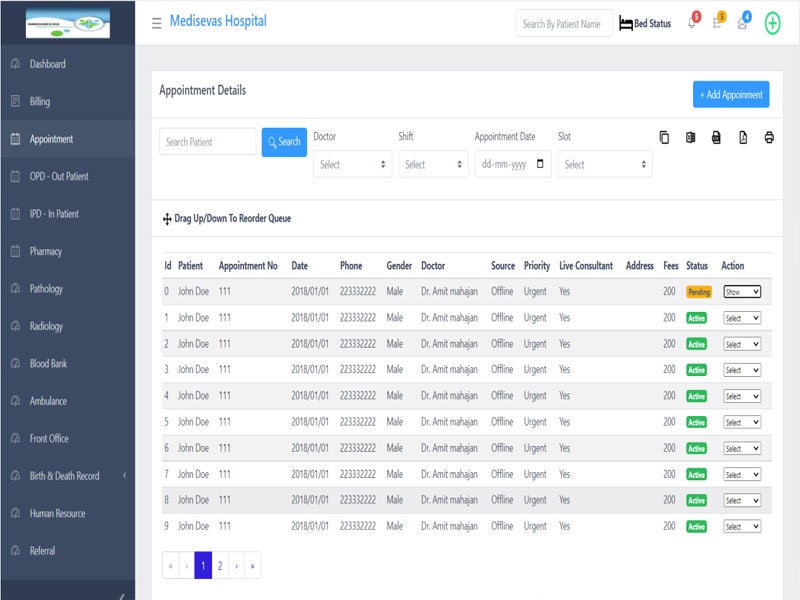Click the green plus circle icon
The image size is (800, 600).
coord(772,24)
